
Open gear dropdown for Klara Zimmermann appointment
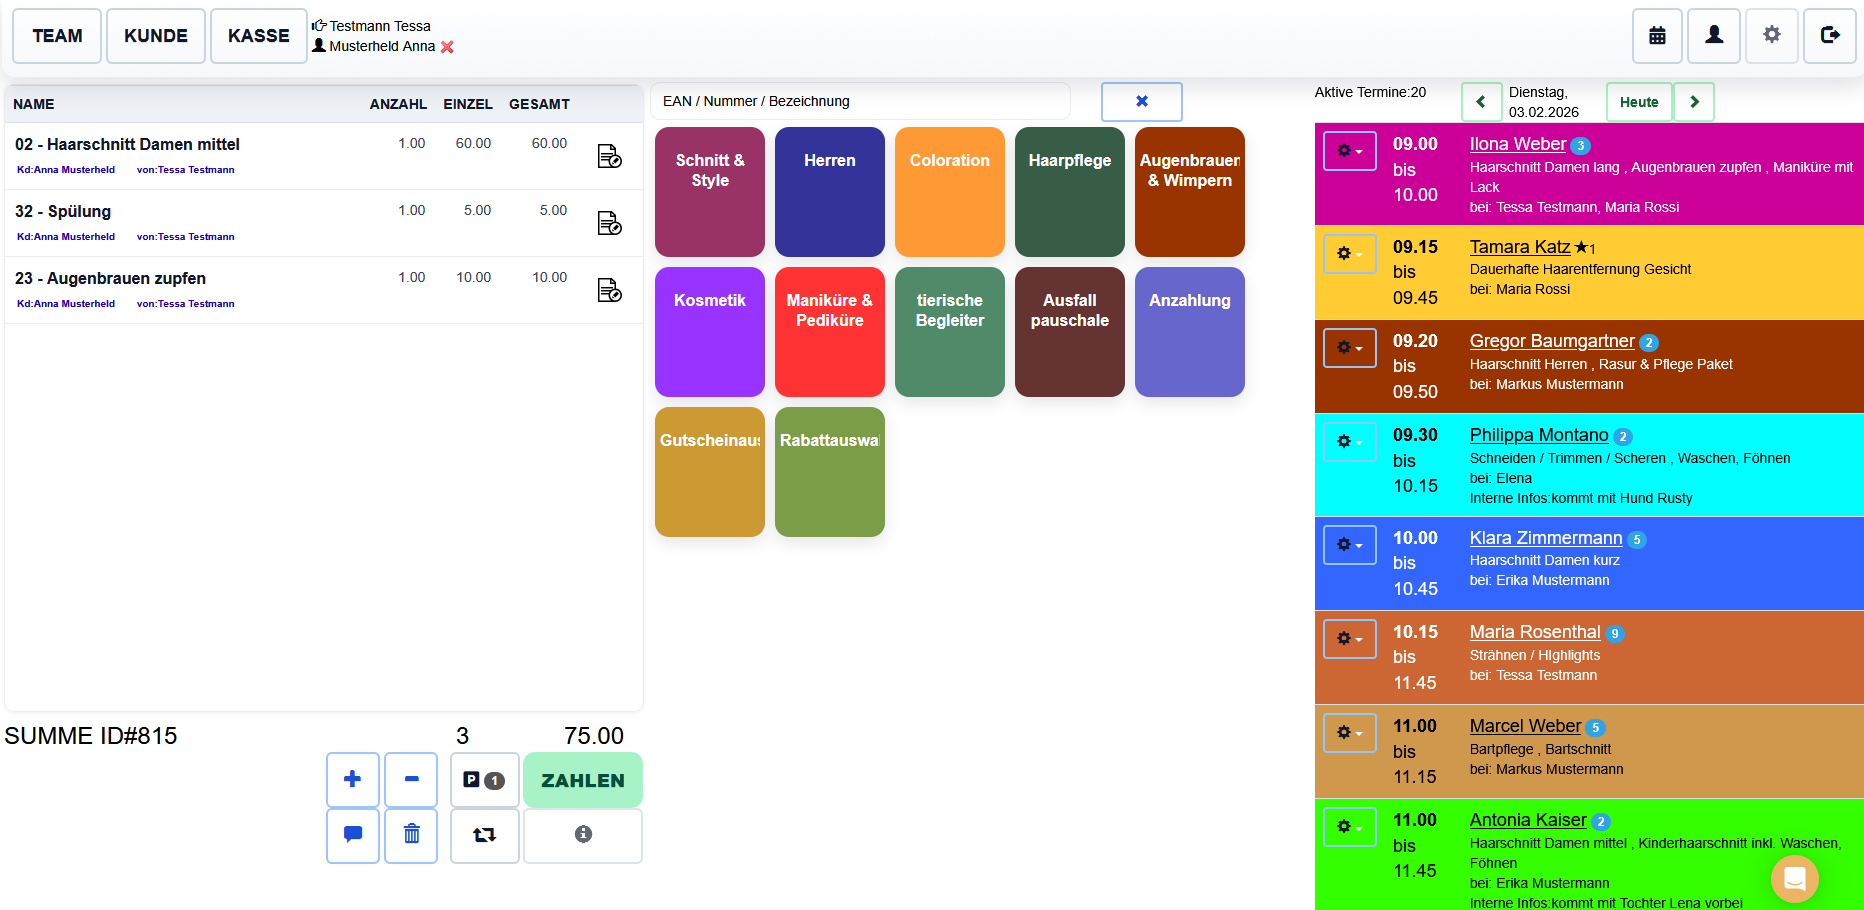pyautogui.click(x=1349, y=545)
